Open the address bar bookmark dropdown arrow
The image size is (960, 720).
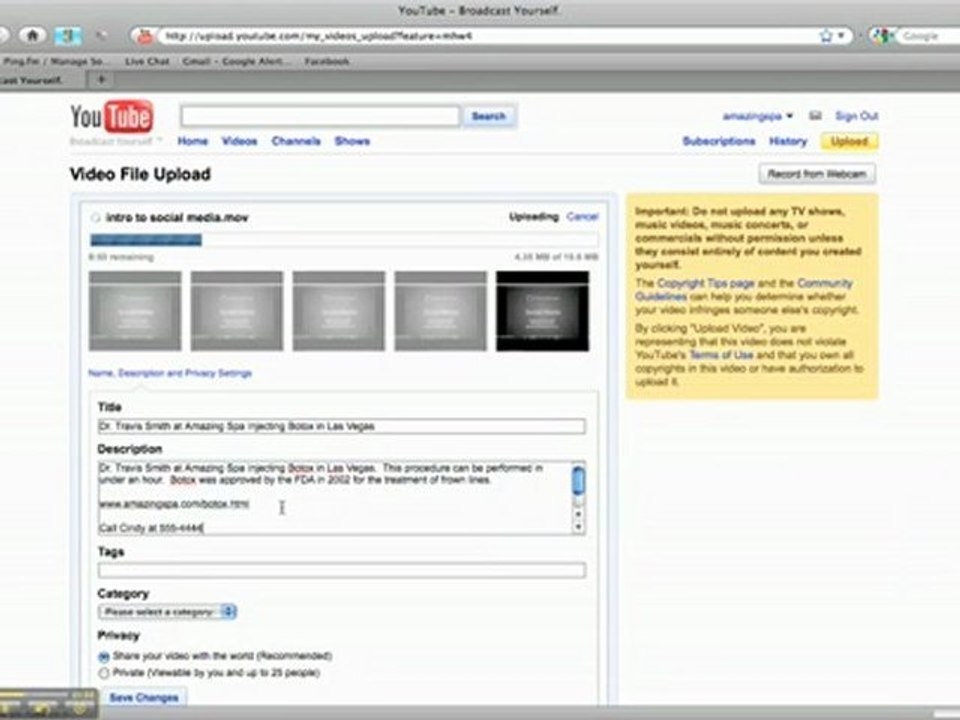click(x=841, y=36)
